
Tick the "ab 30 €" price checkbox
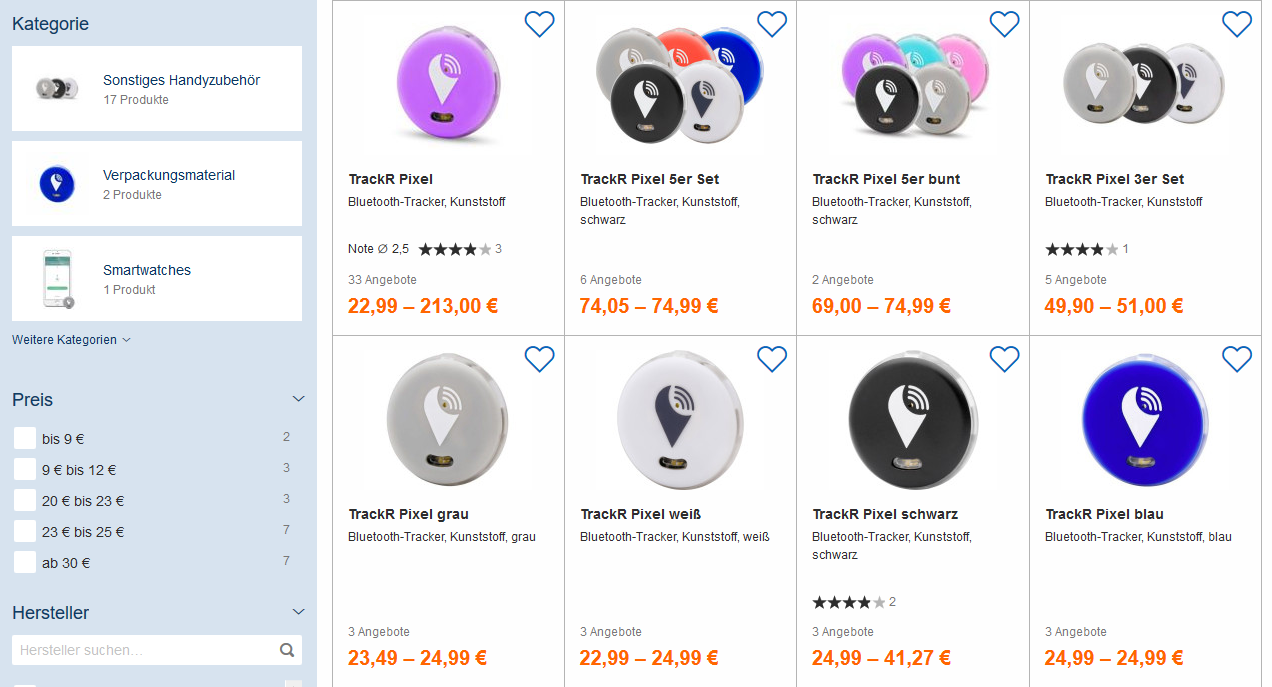(x=25, y=562)
